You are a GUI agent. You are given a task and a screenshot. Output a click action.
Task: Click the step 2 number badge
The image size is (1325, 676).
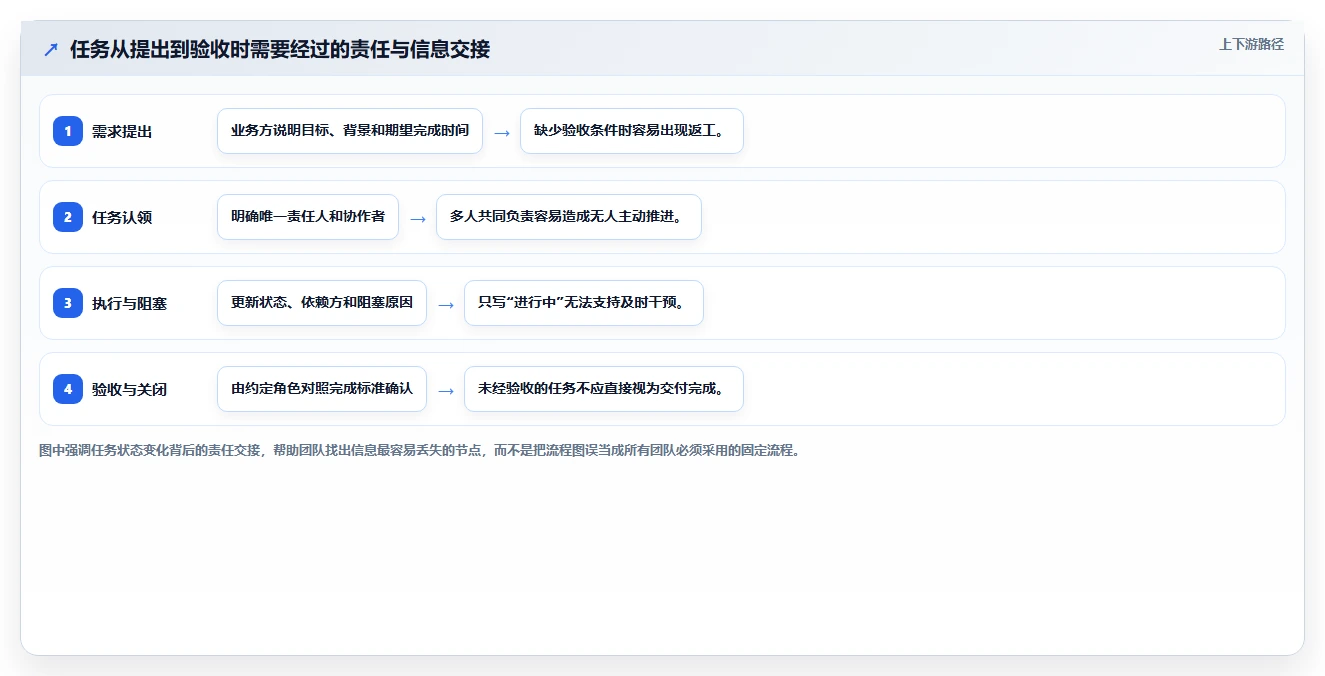pos(68,217)
